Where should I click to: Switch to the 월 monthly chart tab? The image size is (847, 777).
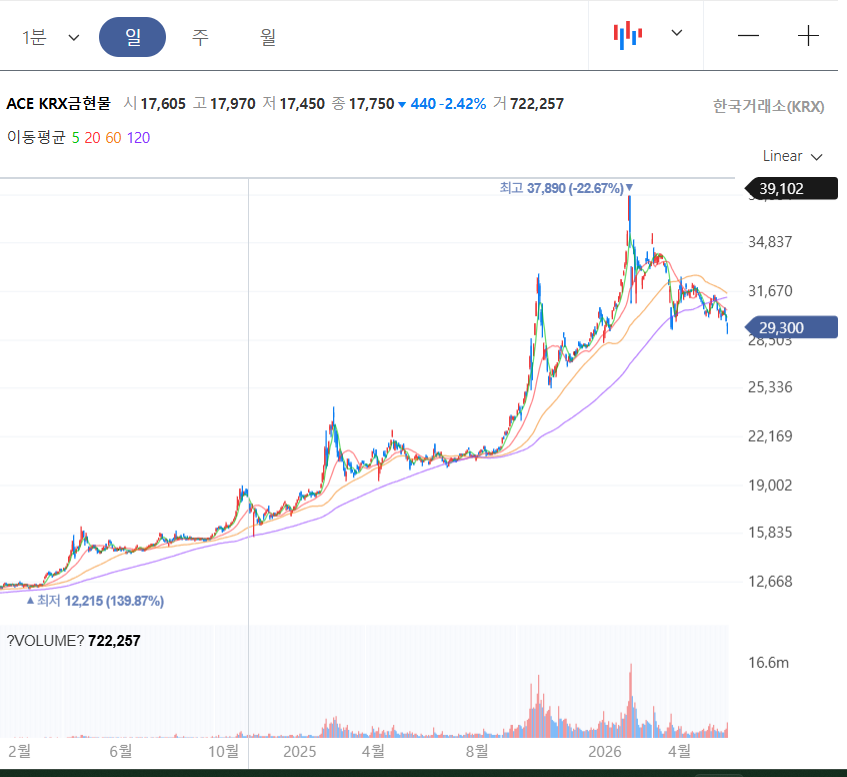(268, 37)
